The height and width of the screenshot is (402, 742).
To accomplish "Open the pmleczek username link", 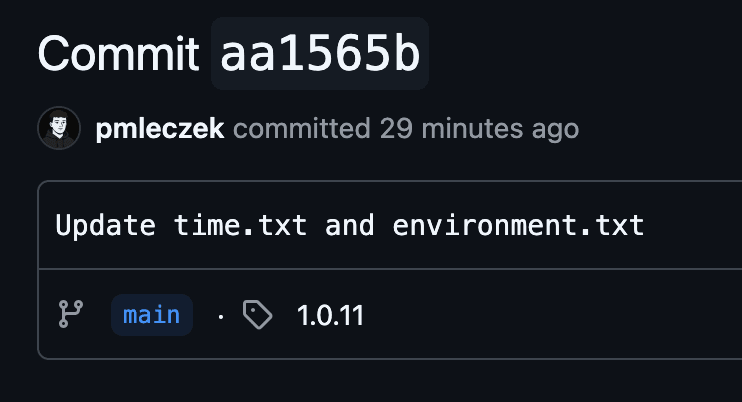I will coord(161,129).
